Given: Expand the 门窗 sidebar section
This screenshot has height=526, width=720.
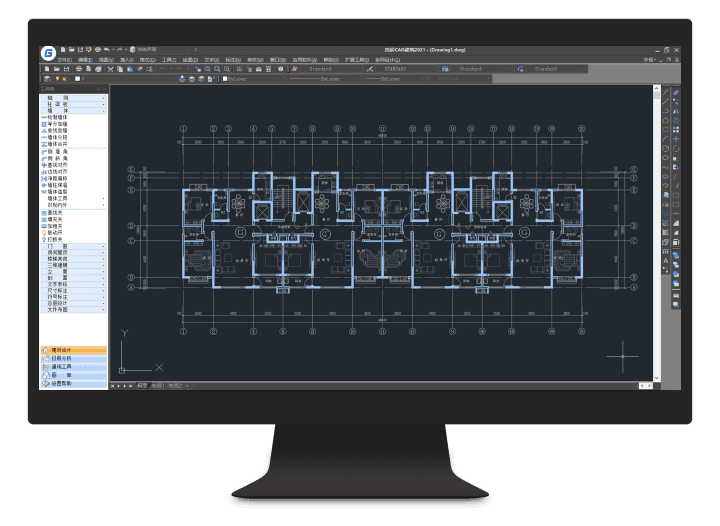Looking at the screenshot, I should click(x=73, y=246).
